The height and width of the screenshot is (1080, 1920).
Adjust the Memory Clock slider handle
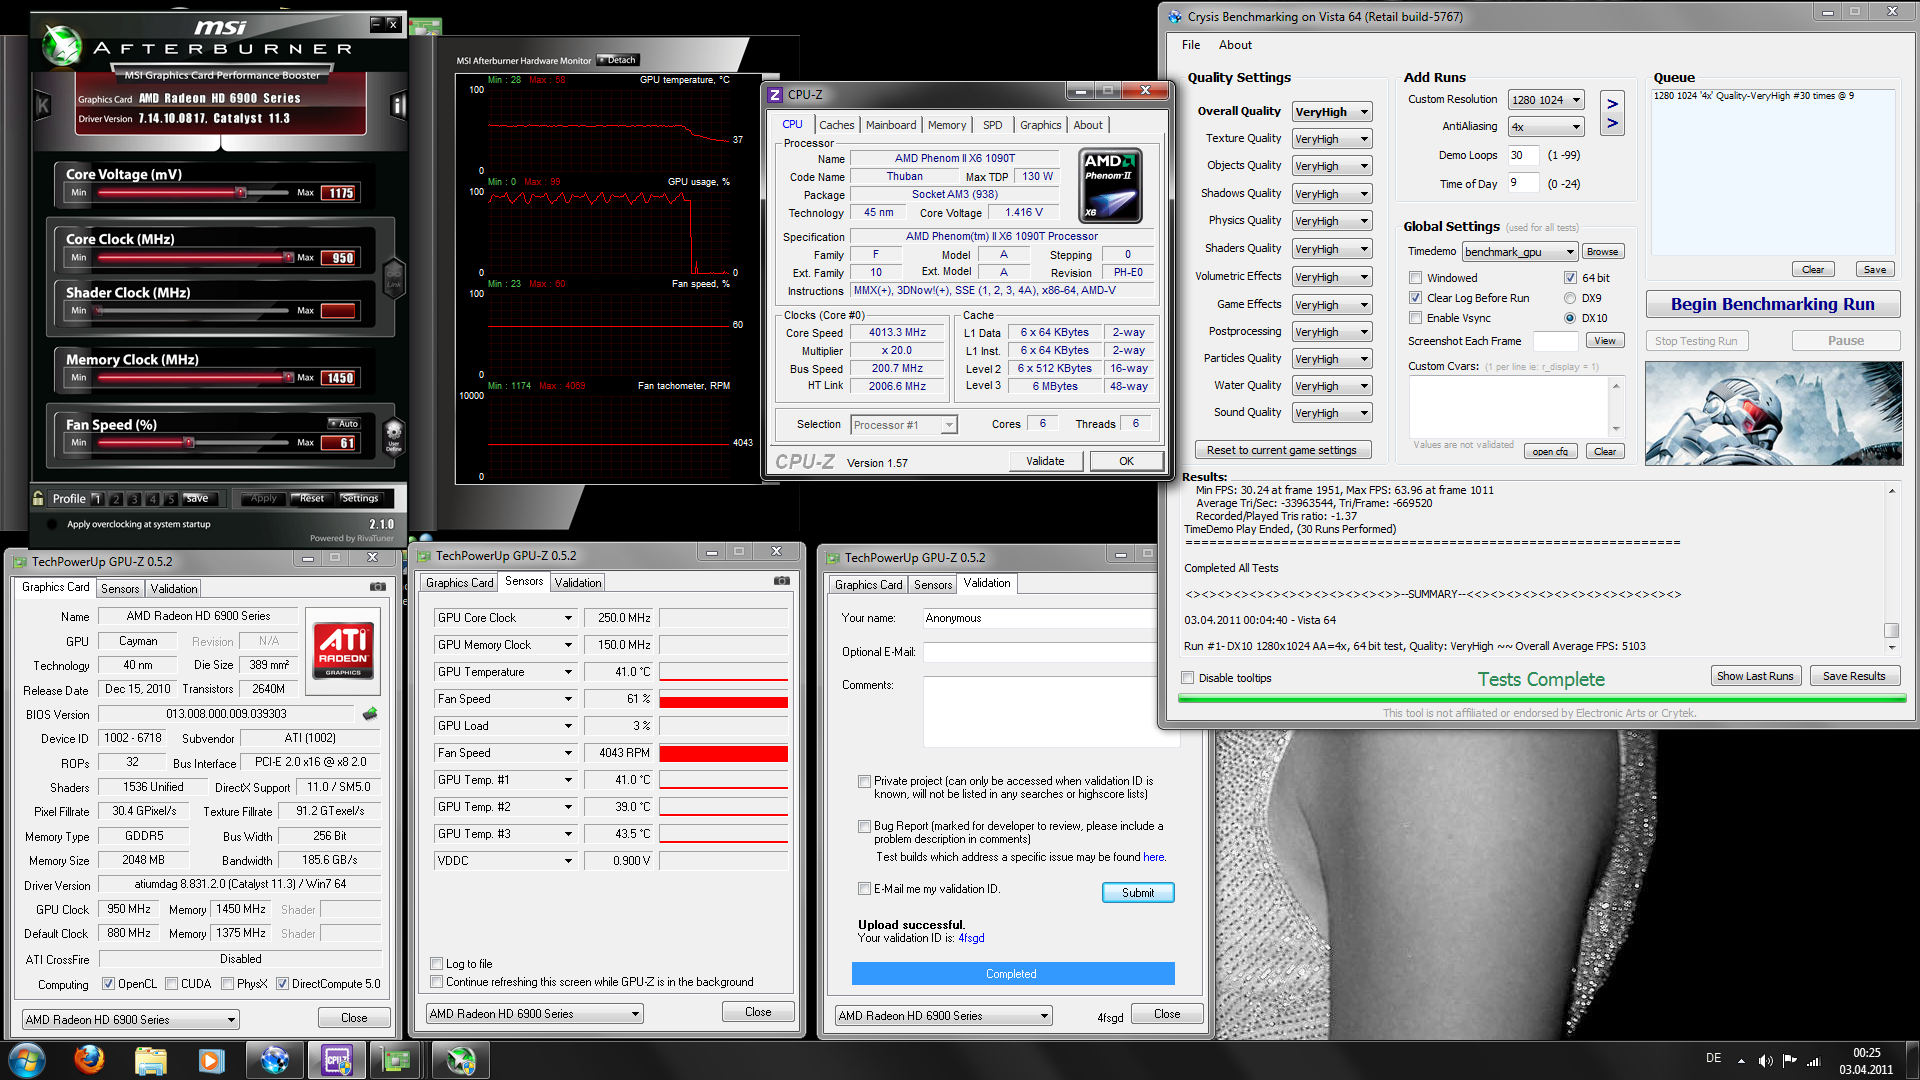[288, 377]
